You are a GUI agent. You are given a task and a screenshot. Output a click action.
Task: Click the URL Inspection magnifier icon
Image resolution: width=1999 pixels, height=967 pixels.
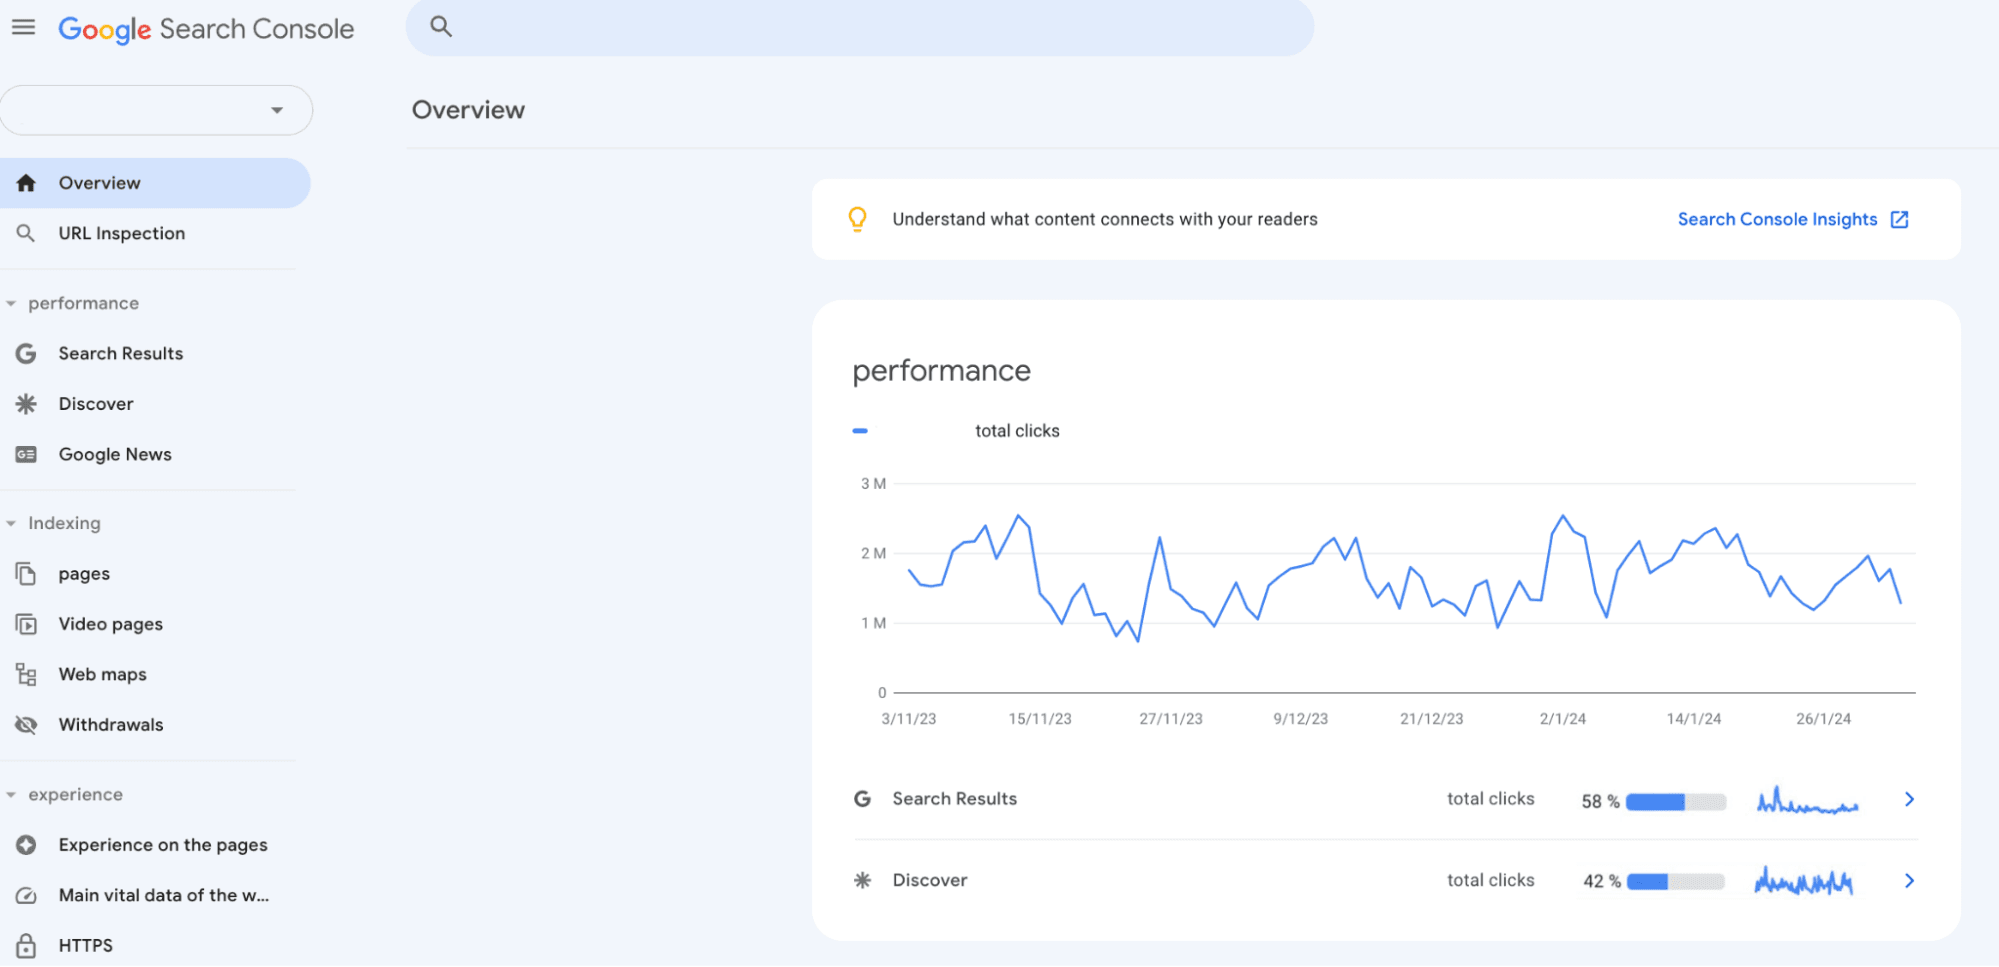tap(26, 233)
